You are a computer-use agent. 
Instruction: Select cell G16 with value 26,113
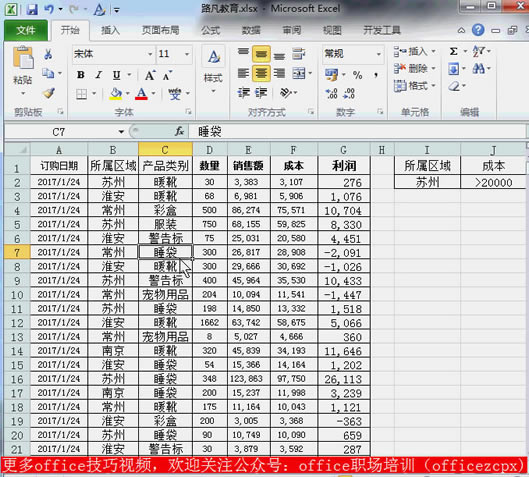coord(344,379)
